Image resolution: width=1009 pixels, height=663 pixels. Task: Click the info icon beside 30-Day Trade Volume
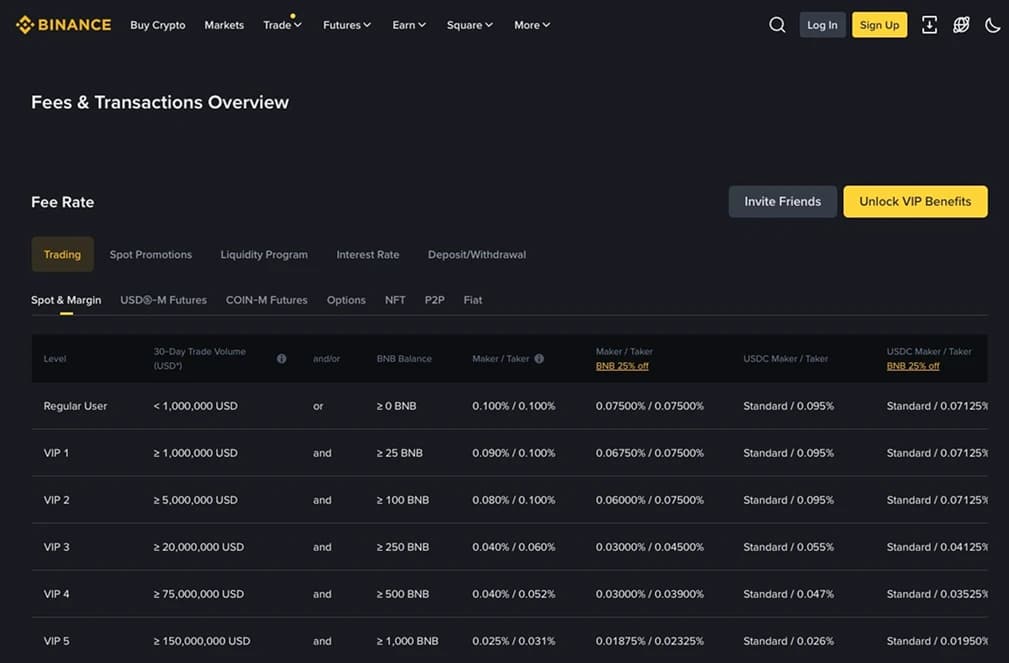pos(283,358)
